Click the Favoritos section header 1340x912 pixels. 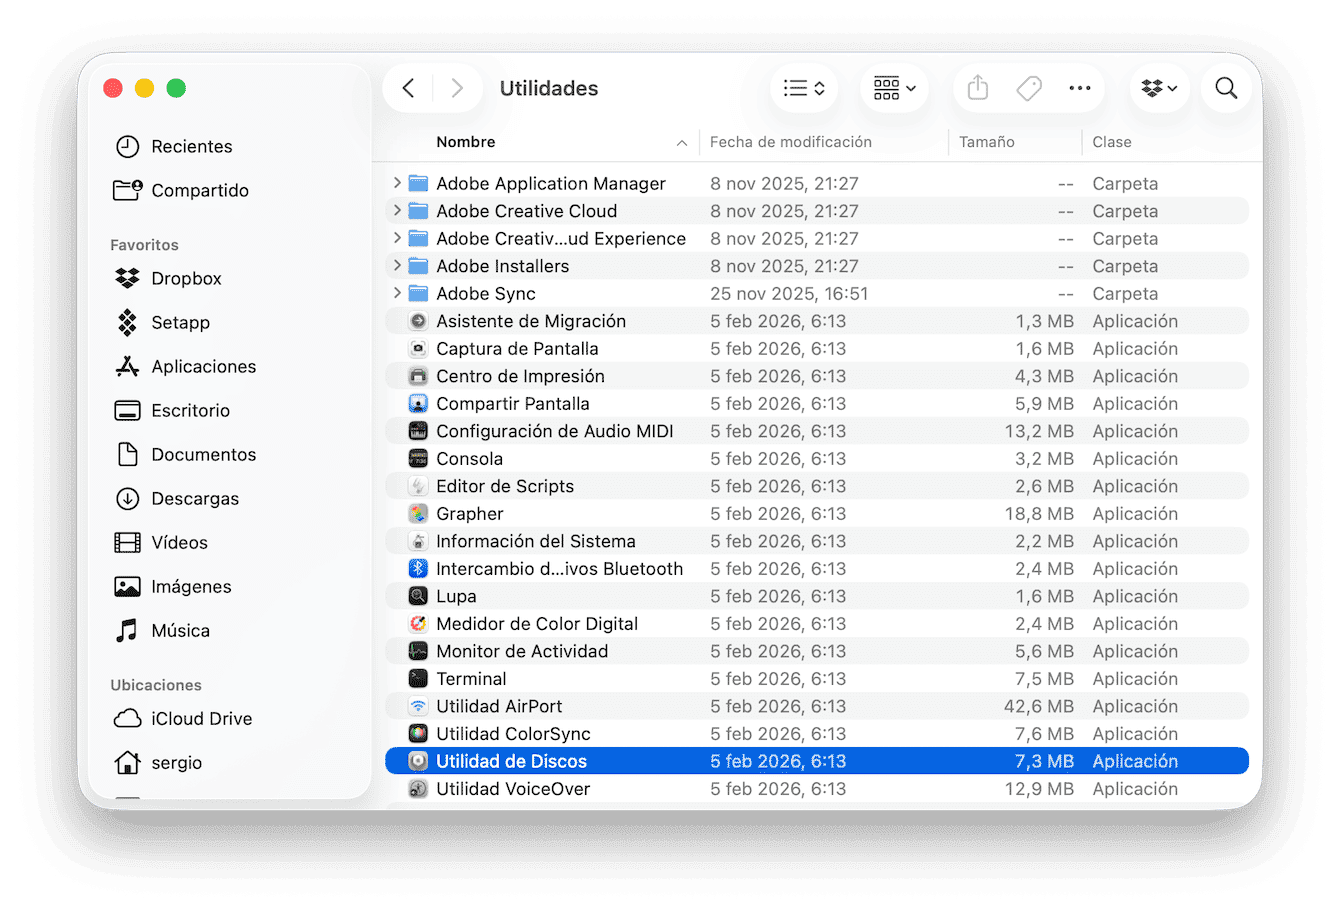[x=144, y=245]
